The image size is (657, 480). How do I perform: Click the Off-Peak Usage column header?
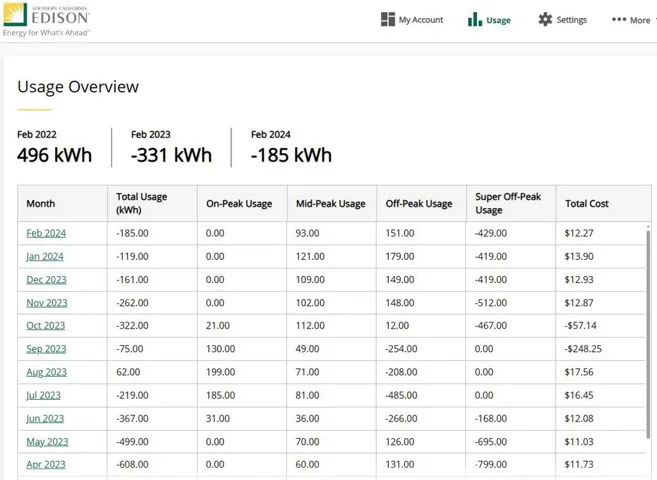(x=422, y=204)
